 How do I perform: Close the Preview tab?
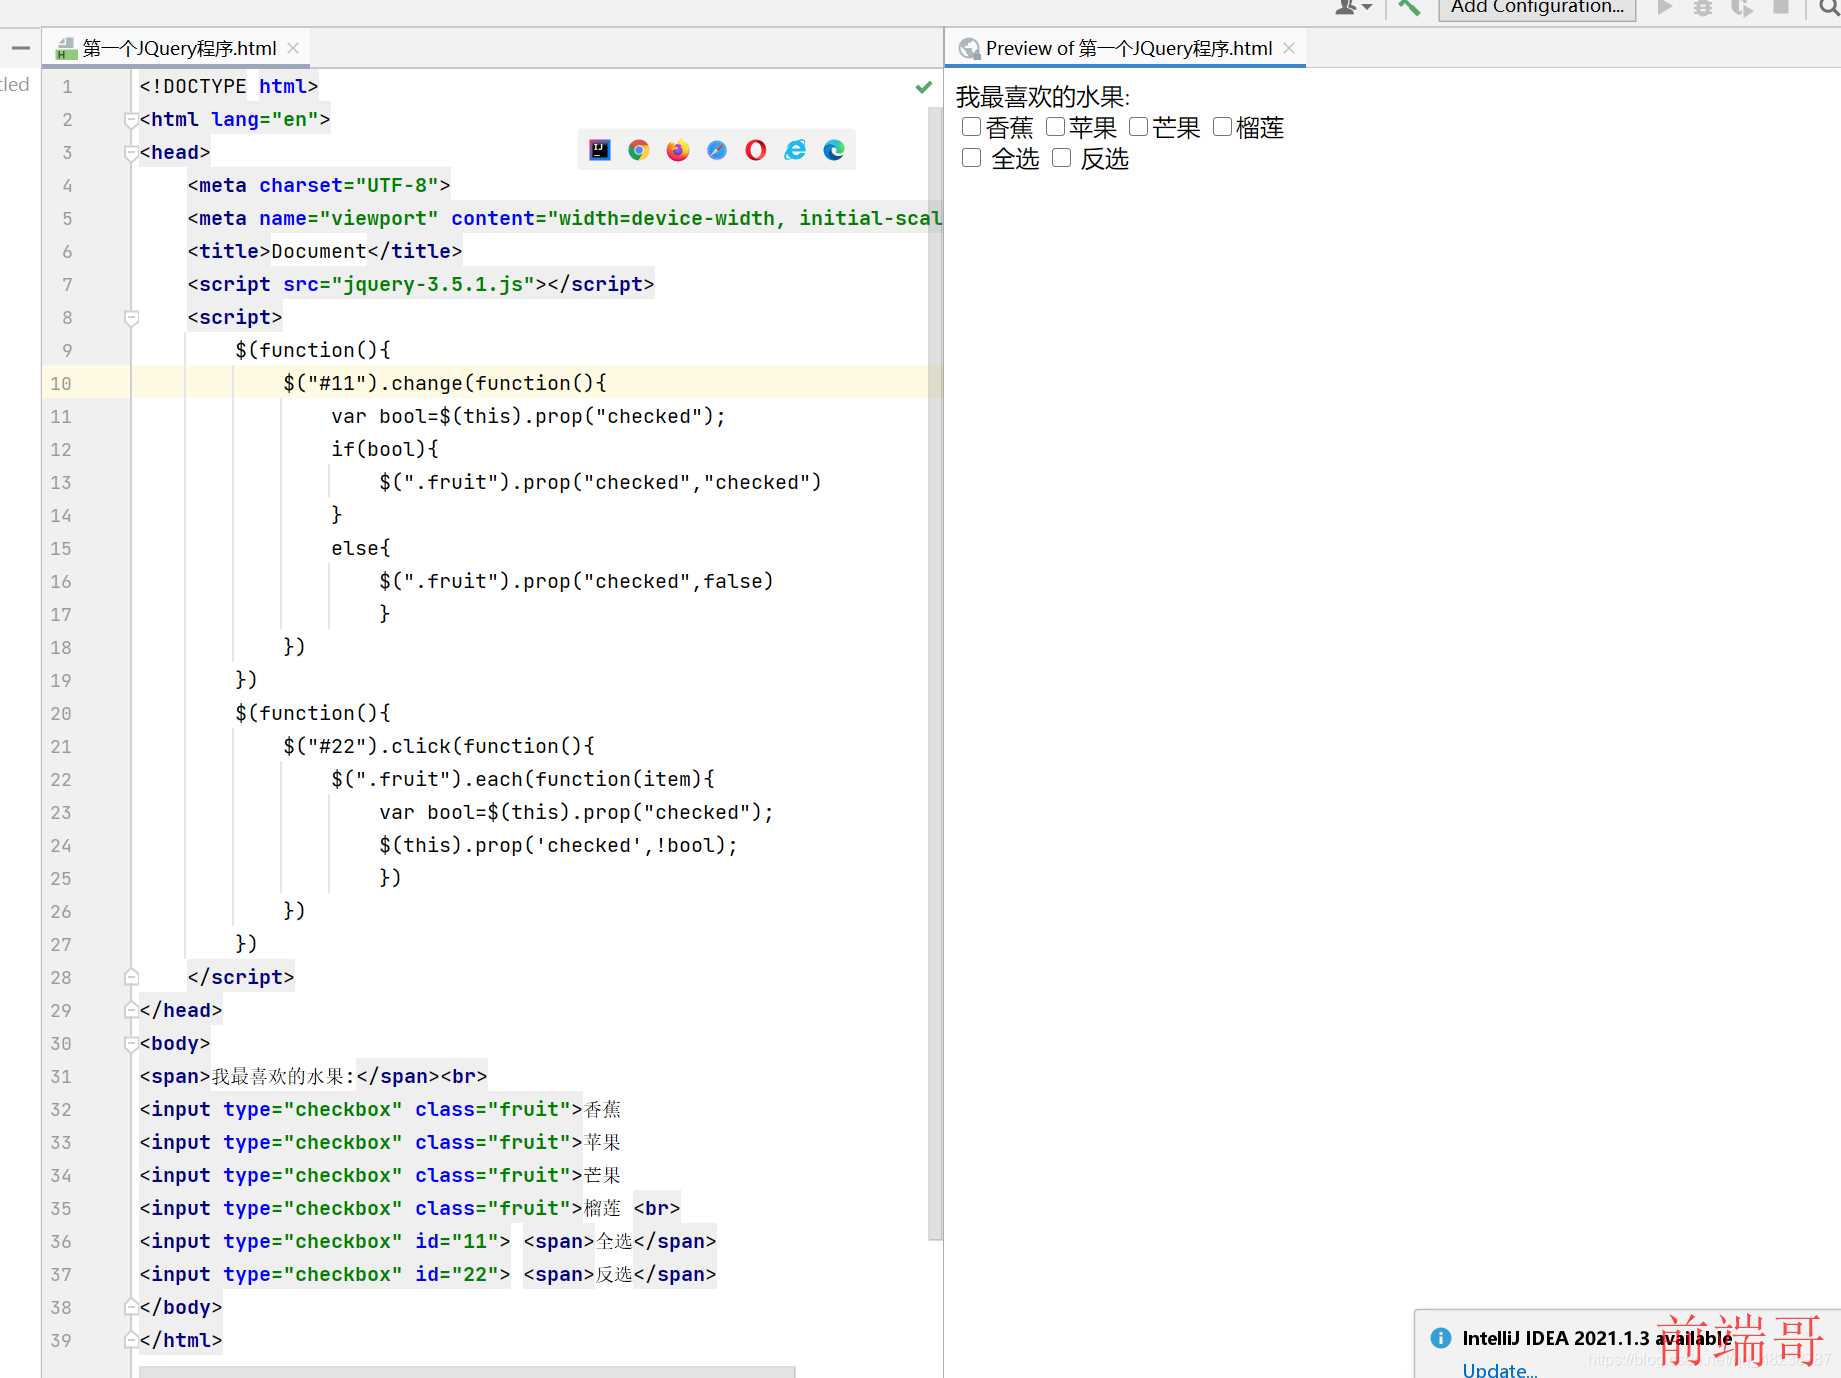1289,48
